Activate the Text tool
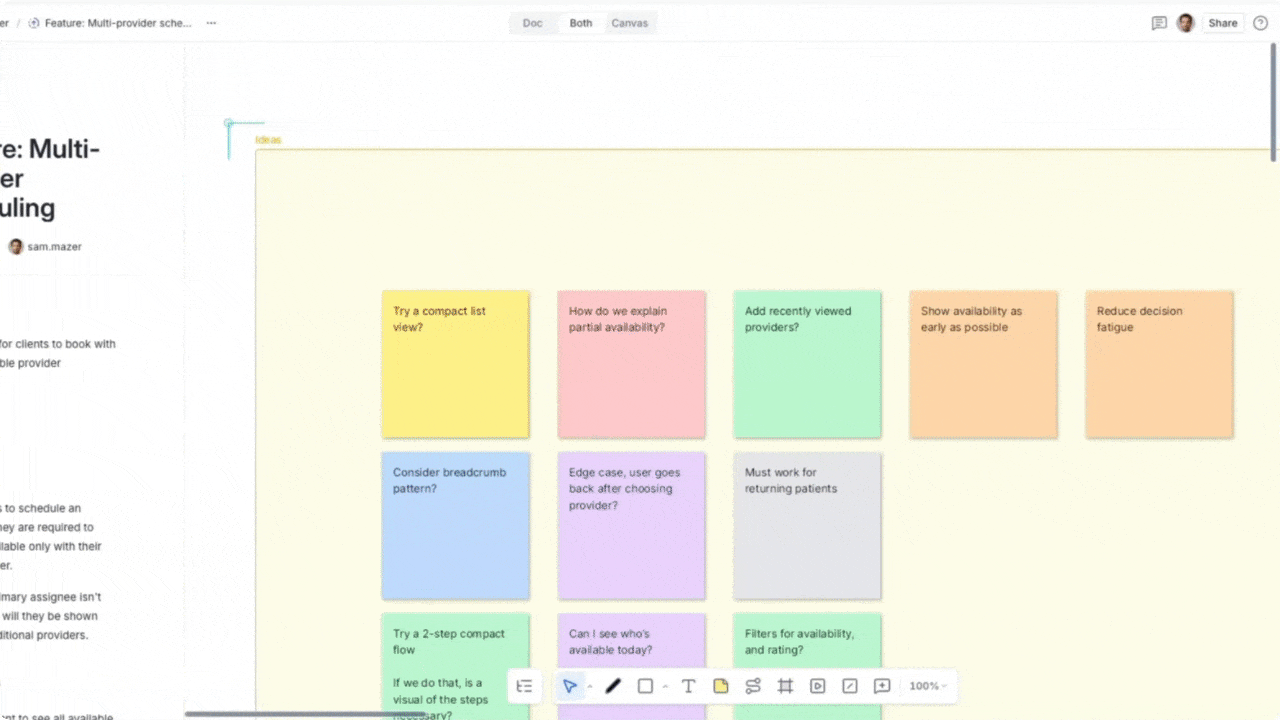This screenshot has height=720, width=1280. pyautogui.click(x=688, y=686)
